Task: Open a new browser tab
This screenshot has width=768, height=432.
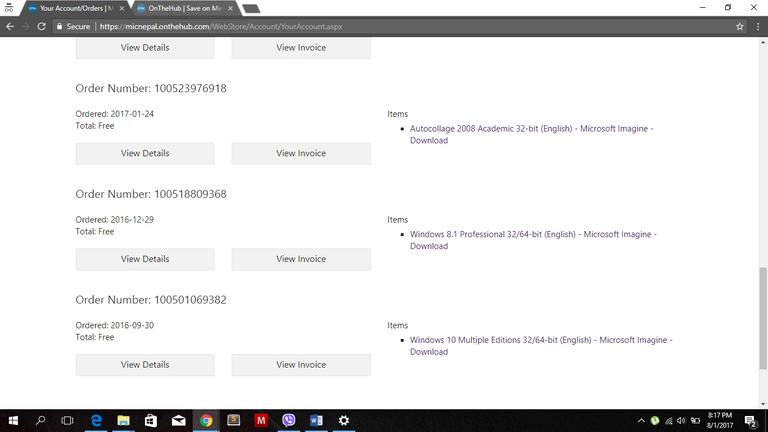Action: click(x=251, y=9)
